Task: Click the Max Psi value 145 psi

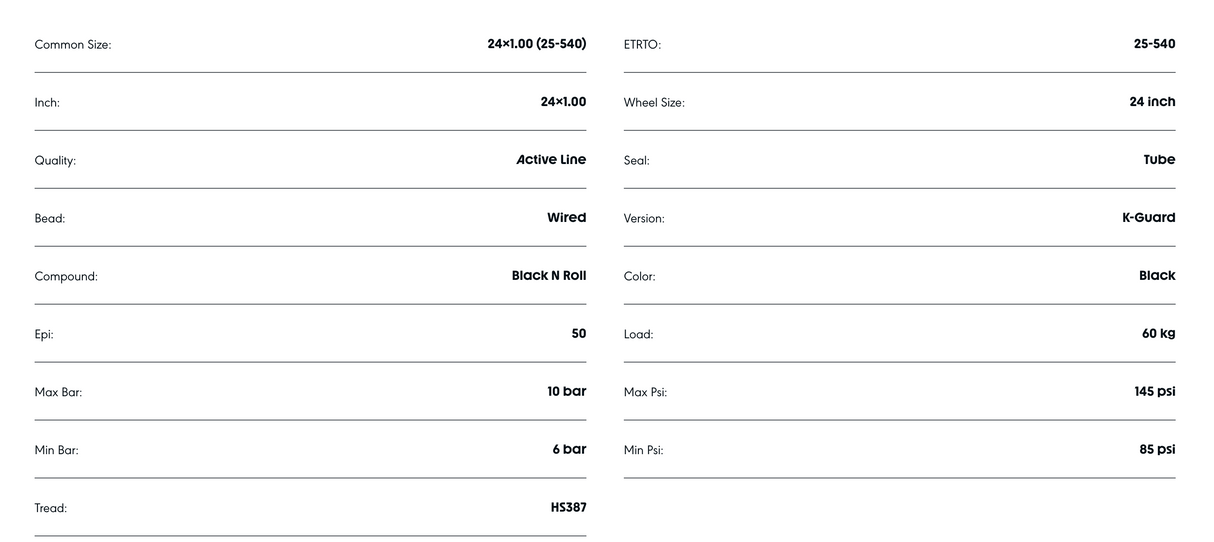Action: pos(1154,392)
